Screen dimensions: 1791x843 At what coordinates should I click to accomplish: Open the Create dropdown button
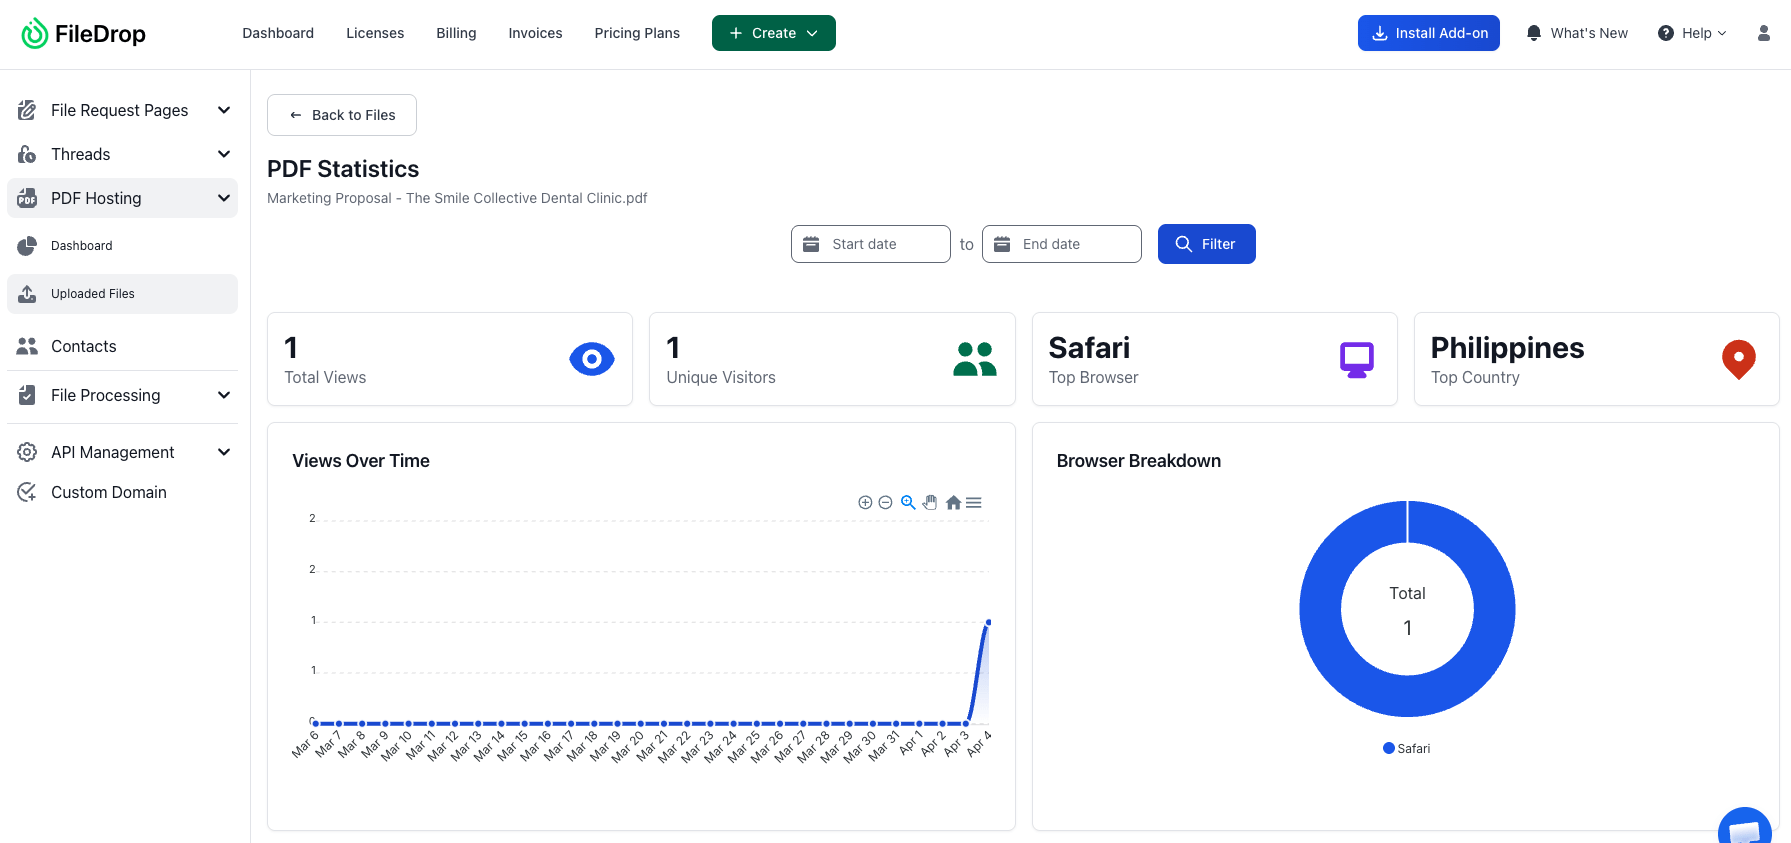point(774,33)
